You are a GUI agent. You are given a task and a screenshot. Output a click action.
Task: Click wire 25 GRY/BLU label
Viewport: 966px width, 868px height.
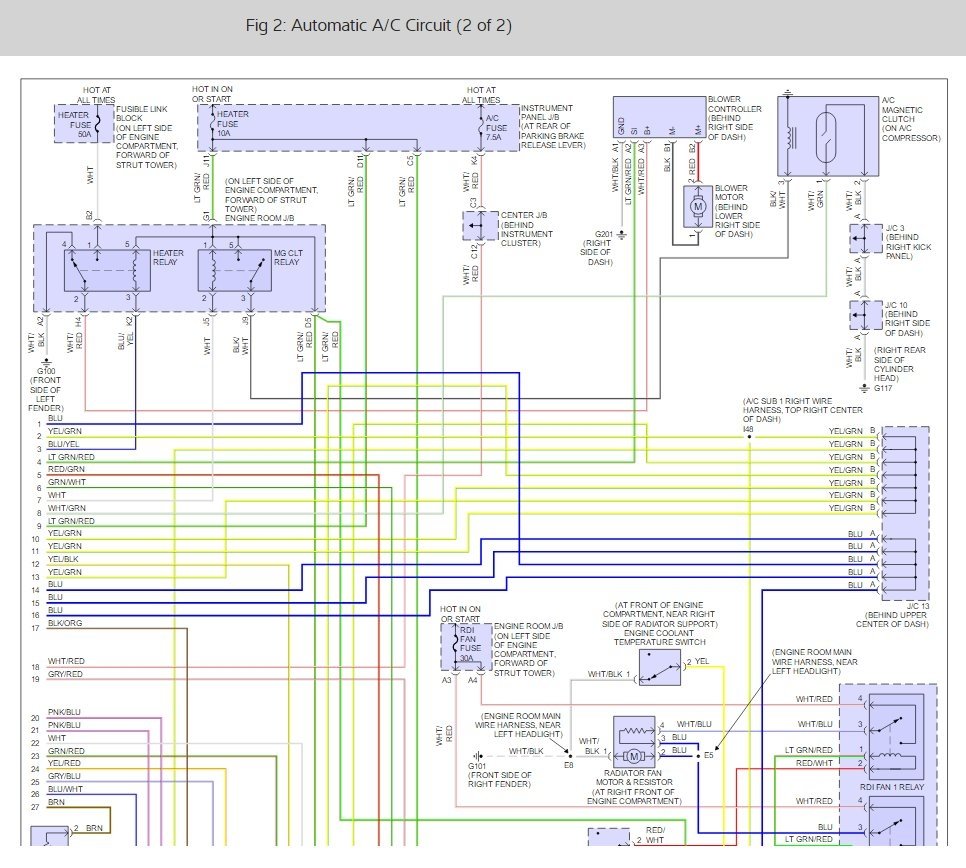[64, 776]
